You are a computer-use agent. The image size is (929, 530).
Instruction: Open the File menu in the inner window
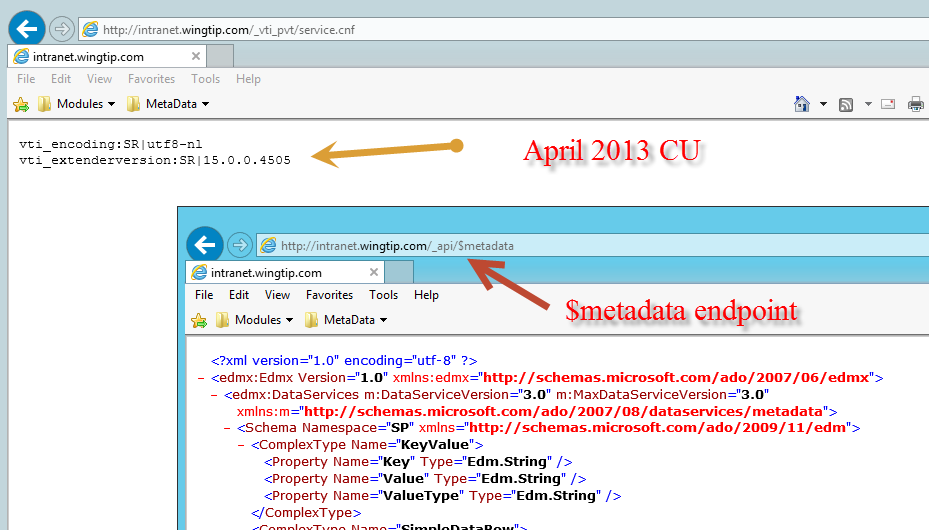[204, 295]
